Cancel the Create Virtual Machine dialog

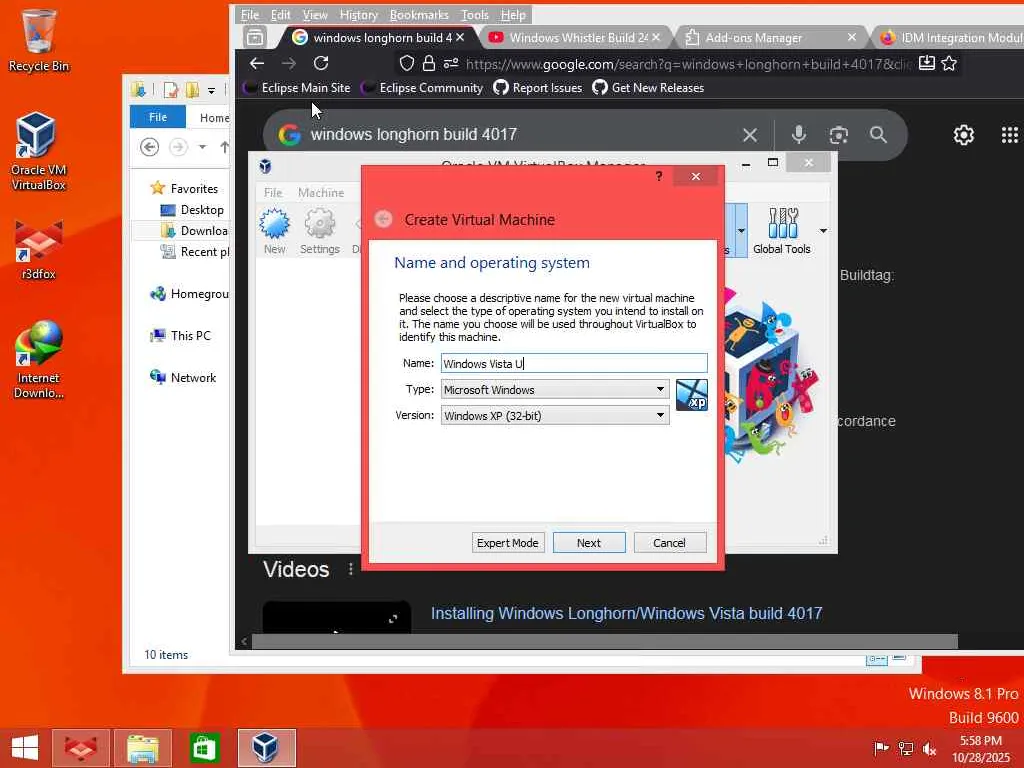(x=669, y=543)
